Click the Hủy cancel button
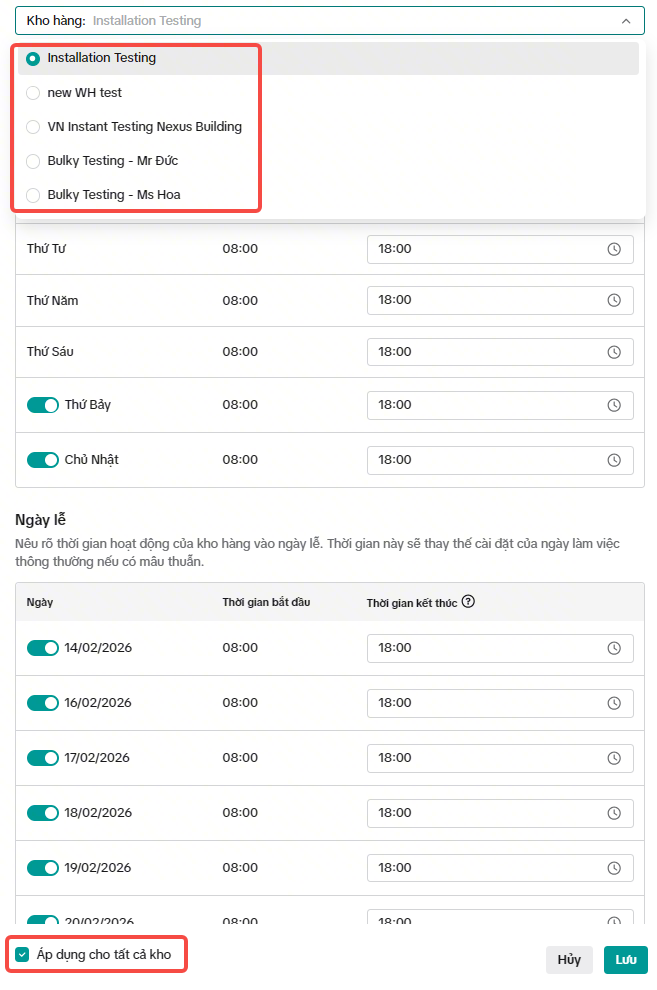This screenshot has height=990, width=657. [569, 960]
